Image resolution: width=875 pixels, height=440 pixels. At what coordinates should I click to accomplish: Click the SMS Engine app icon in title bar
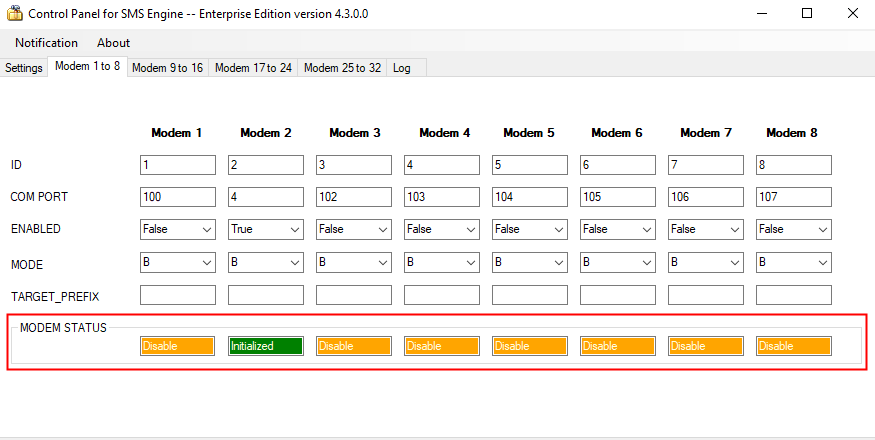14,14
